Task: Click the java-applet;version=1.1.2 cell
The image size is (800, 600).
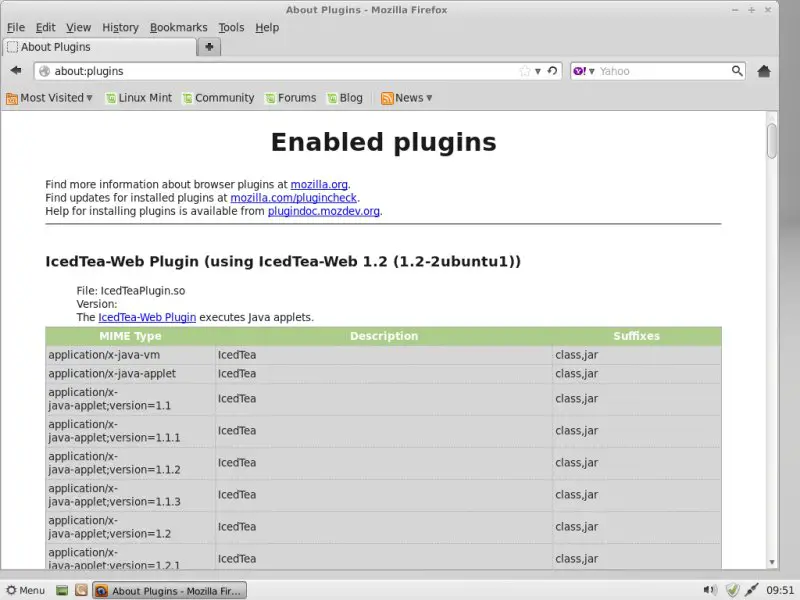Action: point(130,463)
